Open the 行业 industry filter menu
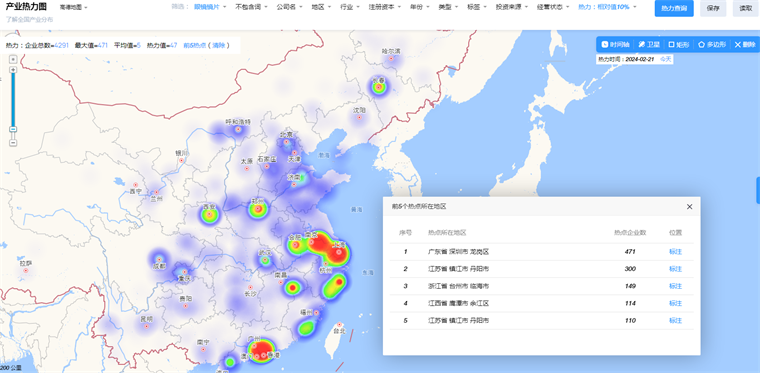The image size is (760, 373). [x=349, y=7]
